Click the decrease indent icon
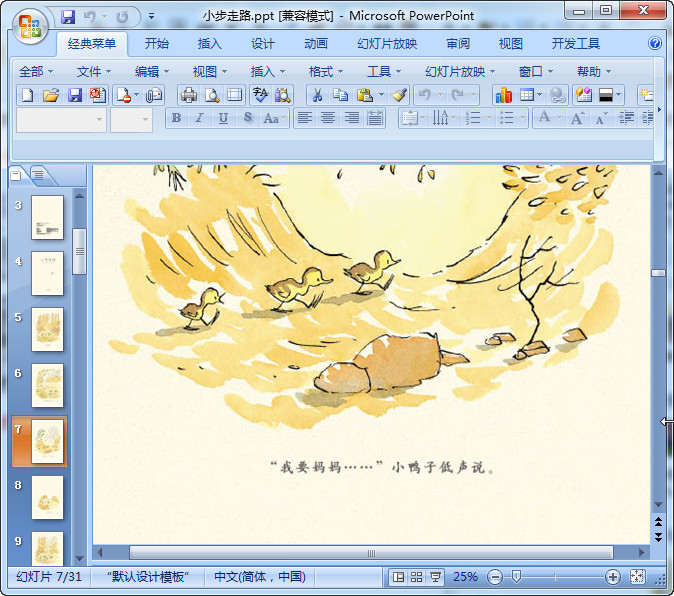Image resolution: width=674 pixels, height=596 pixels. pos(626,118)
